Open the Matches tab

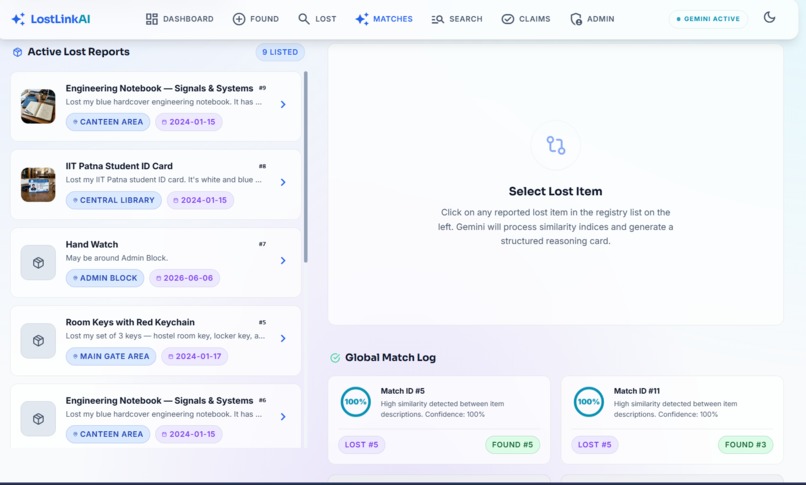pos(384,19)
